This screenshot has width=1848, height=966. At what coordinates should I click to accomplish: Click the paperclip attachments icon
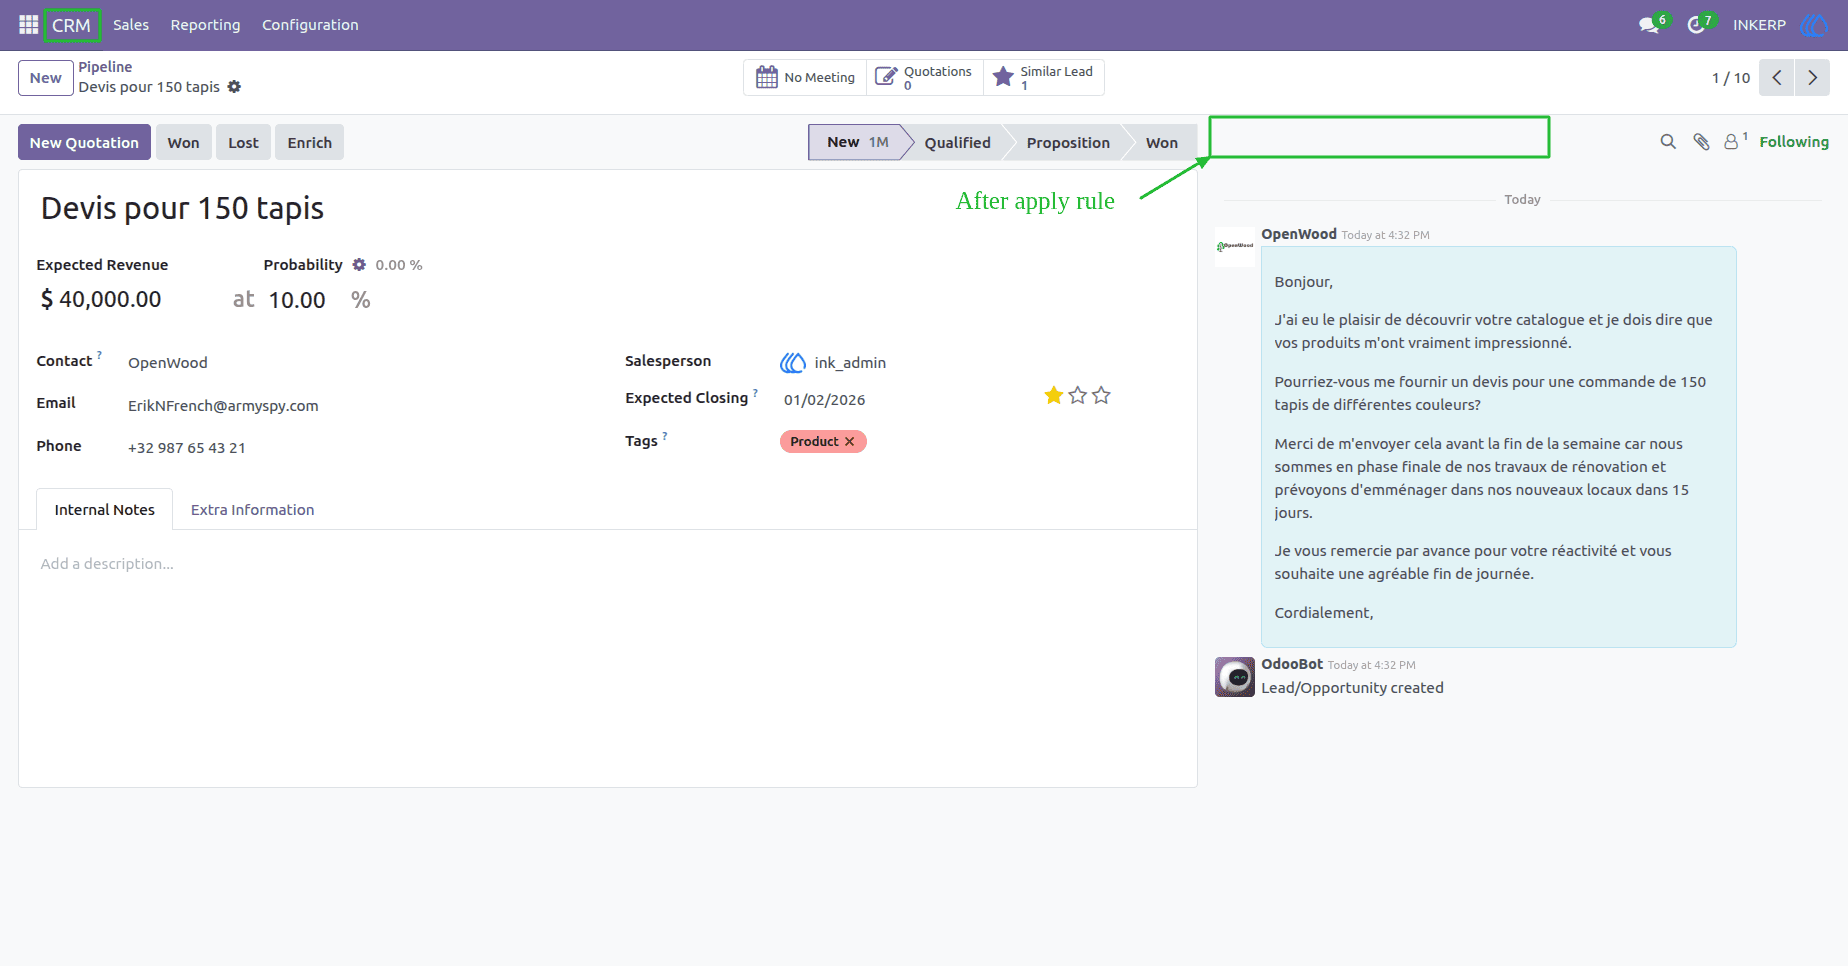tap(1701, 142)
